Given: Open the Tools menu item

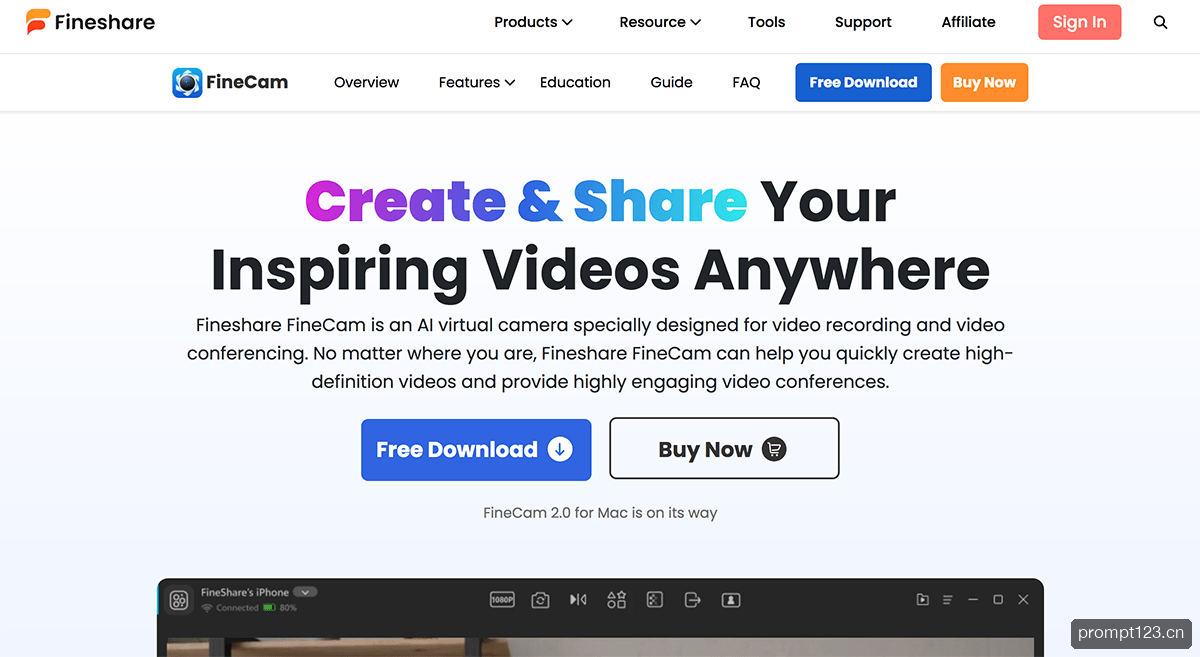Looking at the screenshot, I should coord(766,22).
